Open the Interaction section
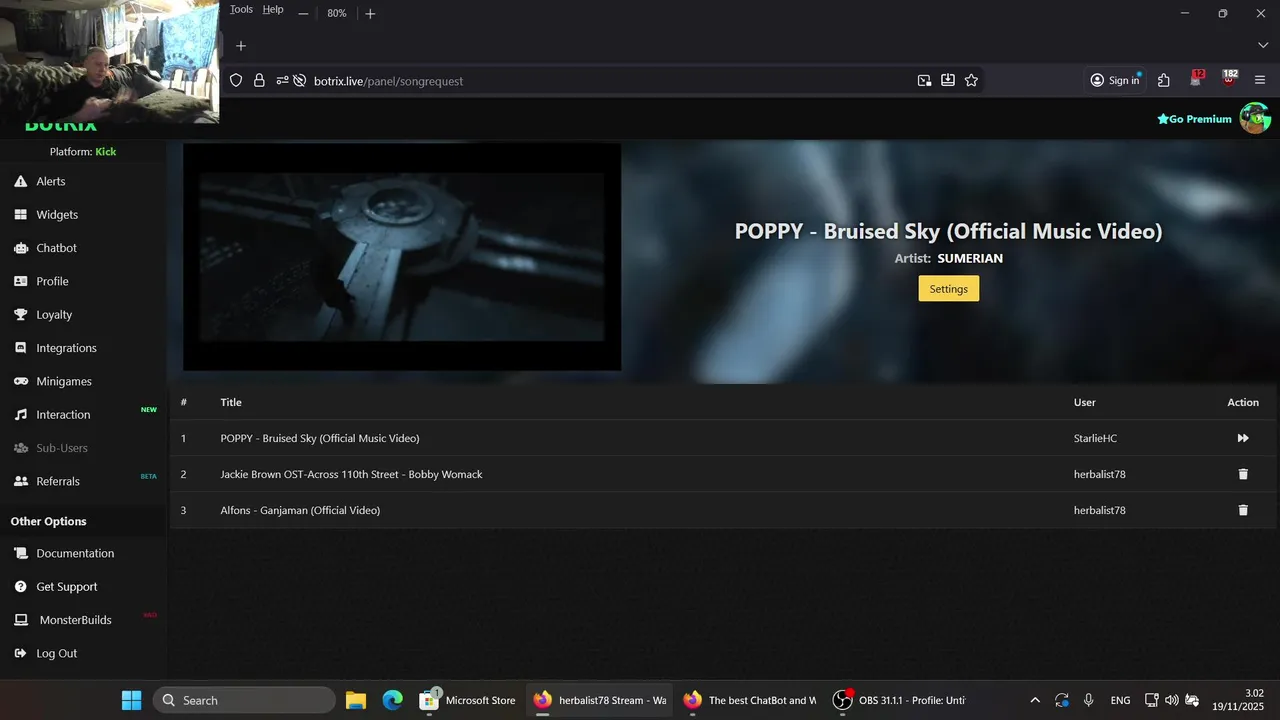 click(x=52, y=415)
